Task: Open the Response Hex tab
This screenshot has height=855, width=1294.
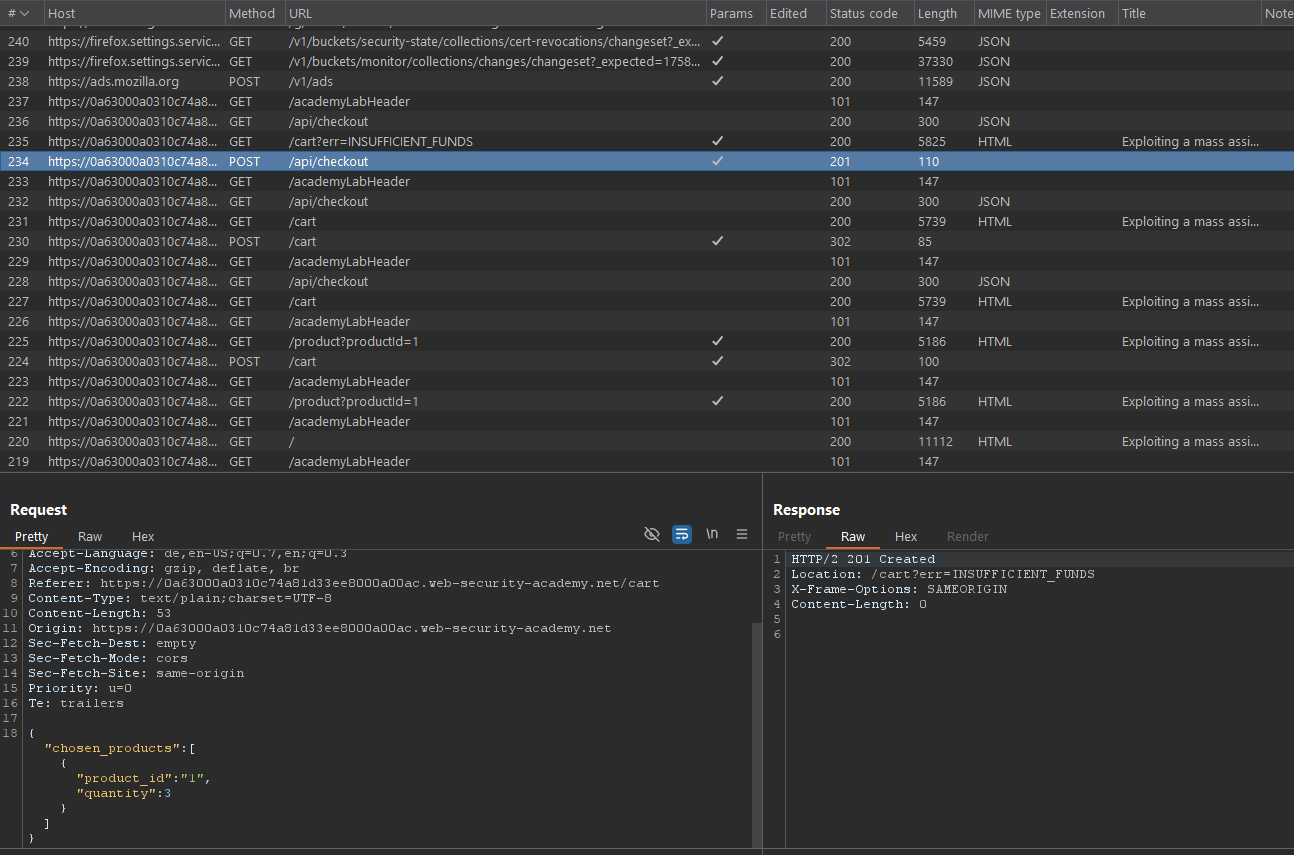Action: coord(906,537)
